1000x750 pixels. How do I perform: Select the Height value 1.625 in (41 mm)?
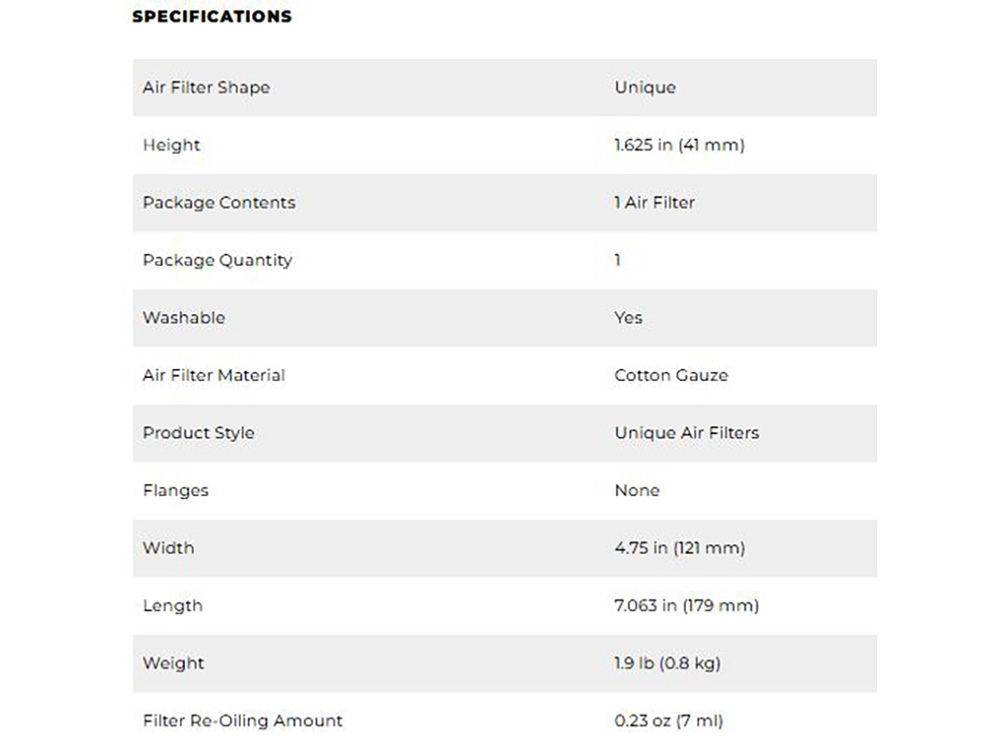click(679, 145)
